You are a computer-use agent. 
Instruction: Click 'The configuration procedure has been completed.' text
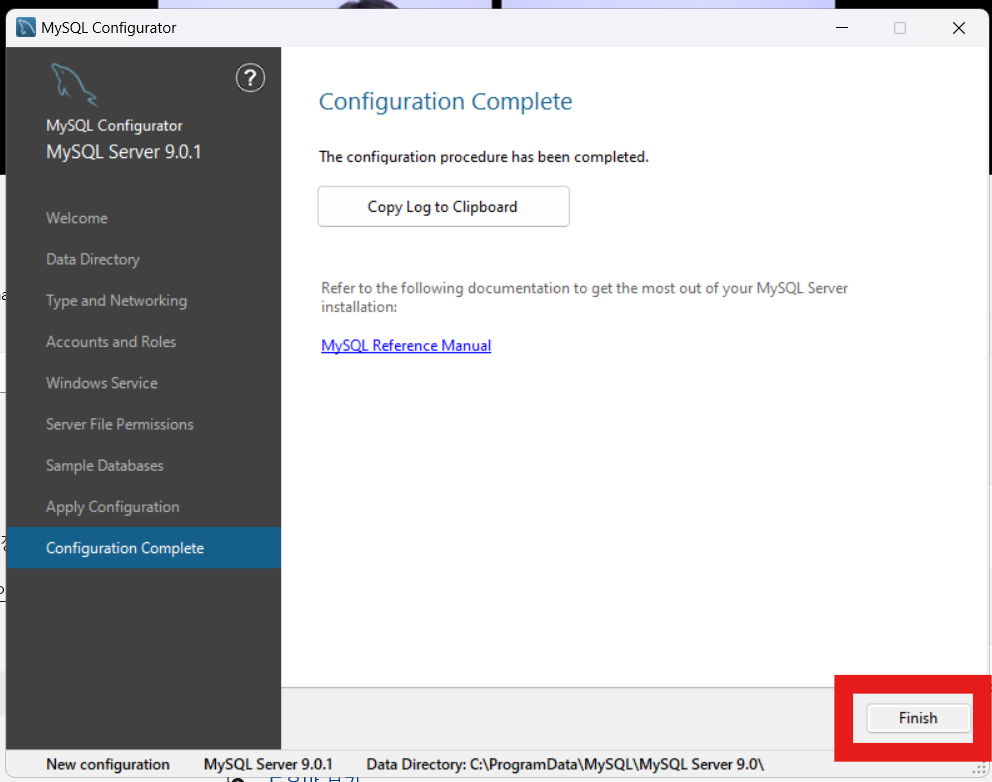click(x=484, y=157)
